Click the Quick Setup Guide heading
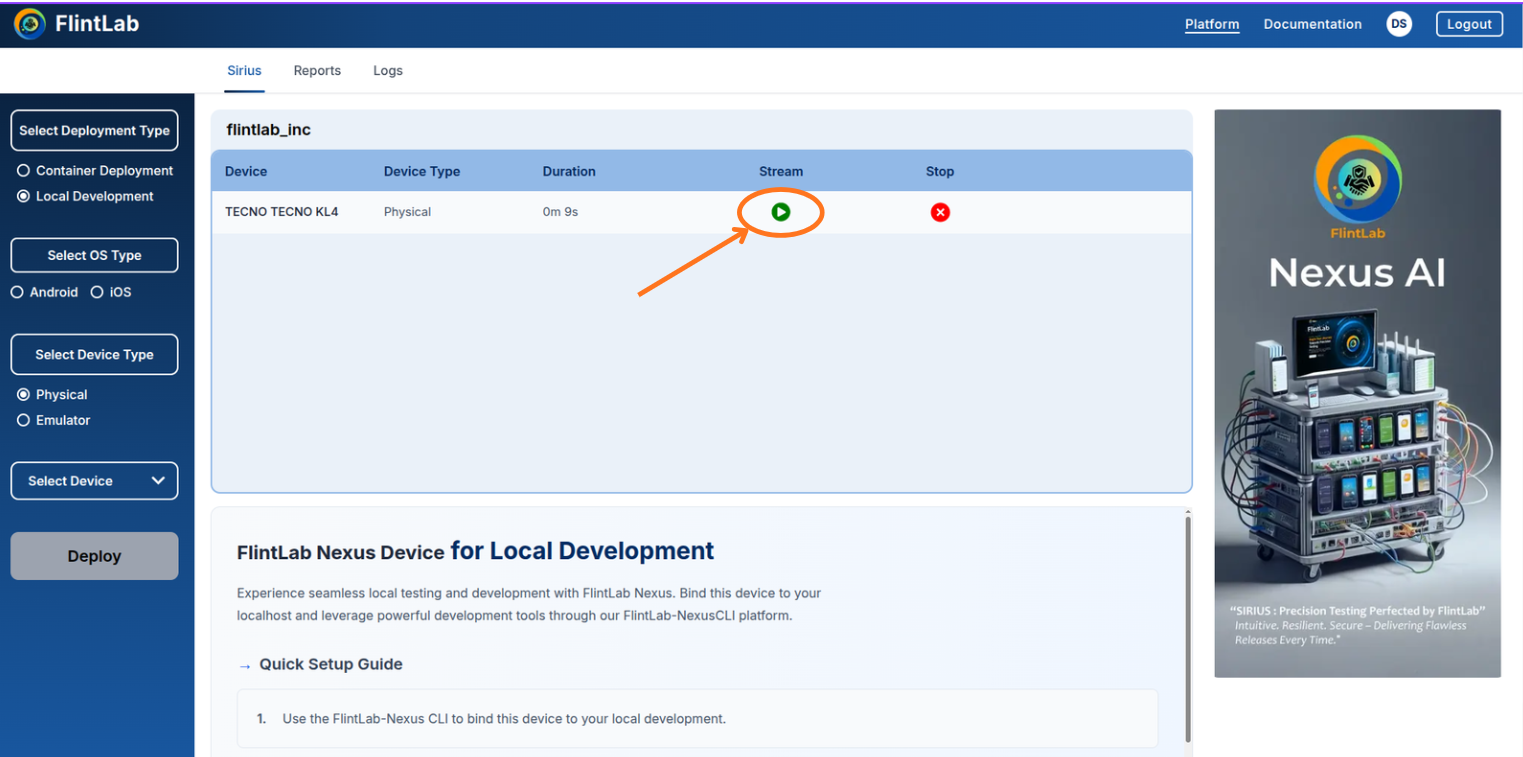The image size is (1523, 757). pos(331,664)
